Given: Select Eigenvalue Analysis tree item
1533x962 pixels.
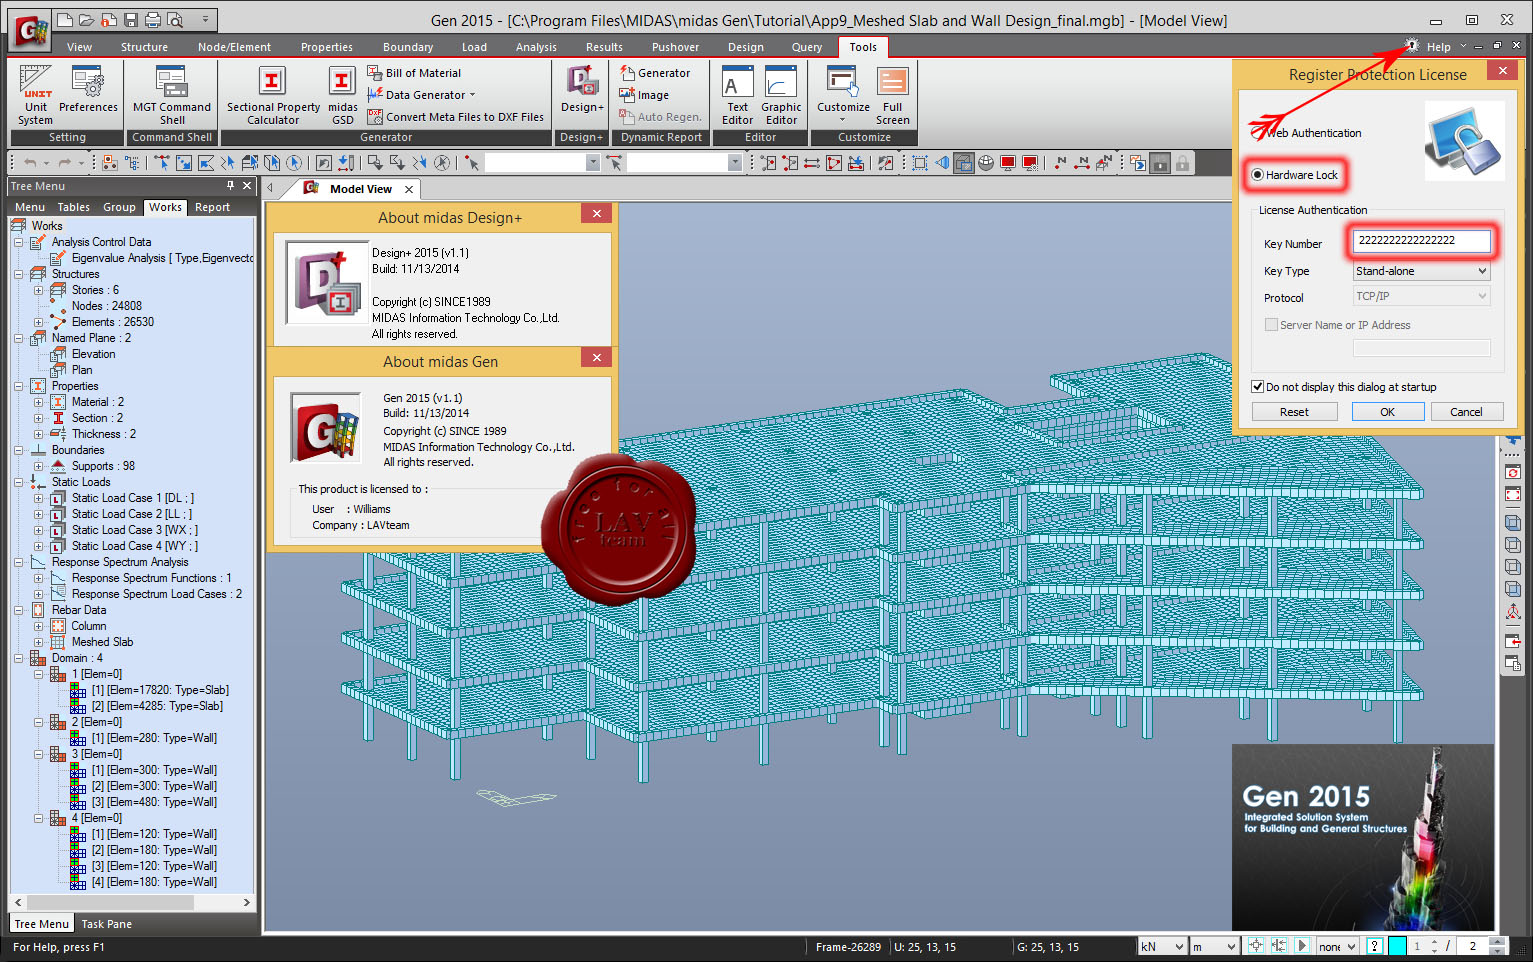Looking at the screenshot, I should pyautogui.click(x=162, y=258).
